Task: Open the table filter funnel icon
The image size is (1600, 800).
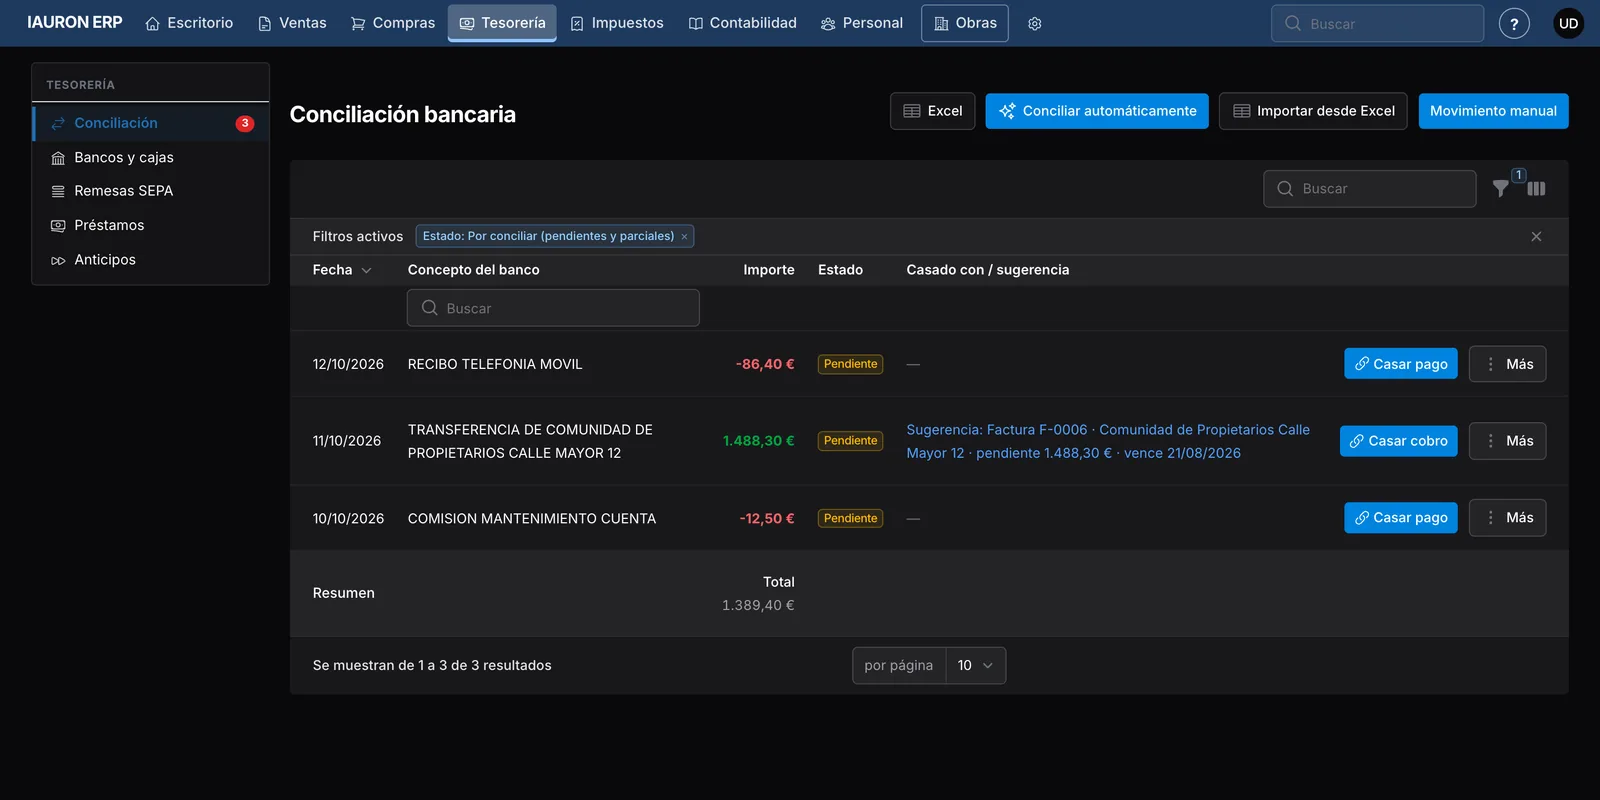Action: pos(1501,188)
